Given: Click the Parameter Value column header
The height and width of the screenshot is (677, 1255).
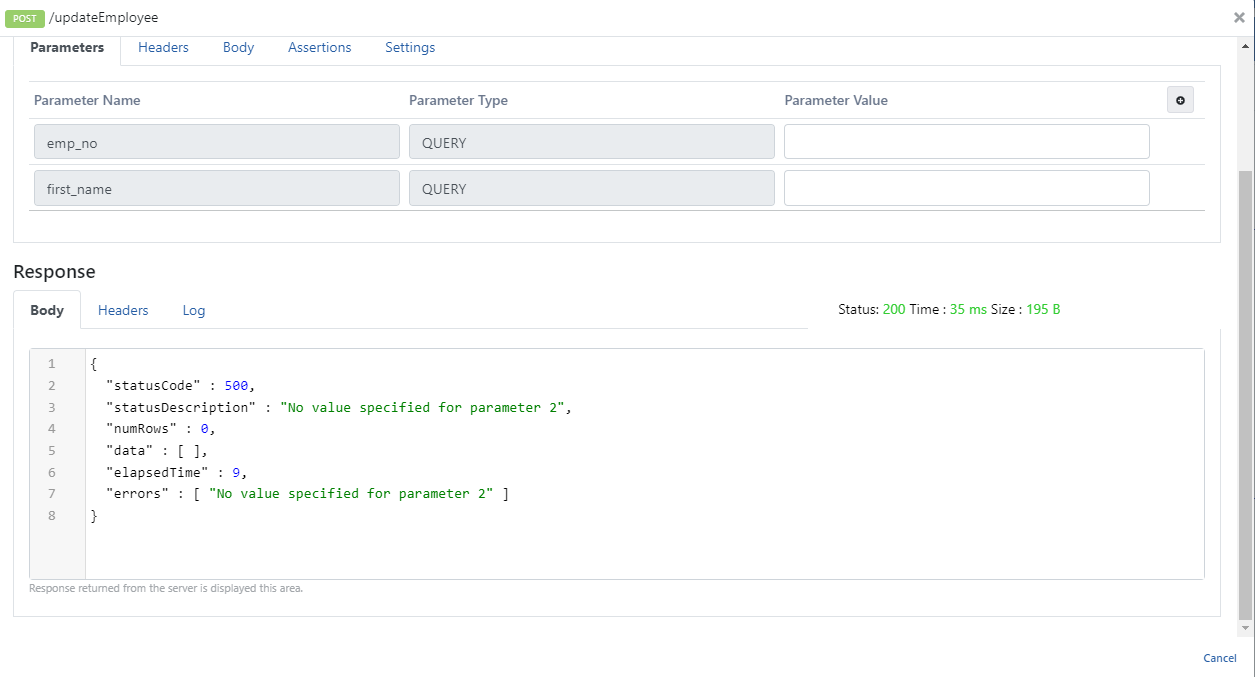Looking at the screenshot, I should pyautogui.click(x=836, y=100).
